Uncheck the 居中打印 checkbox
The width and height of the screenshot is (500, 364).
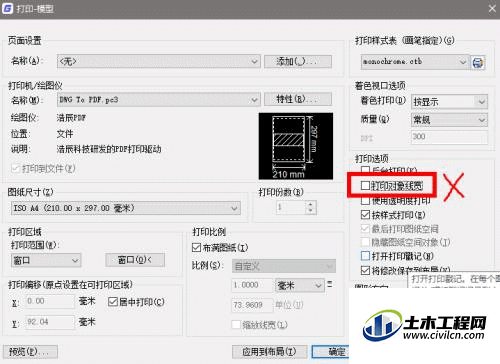[113, 302]
